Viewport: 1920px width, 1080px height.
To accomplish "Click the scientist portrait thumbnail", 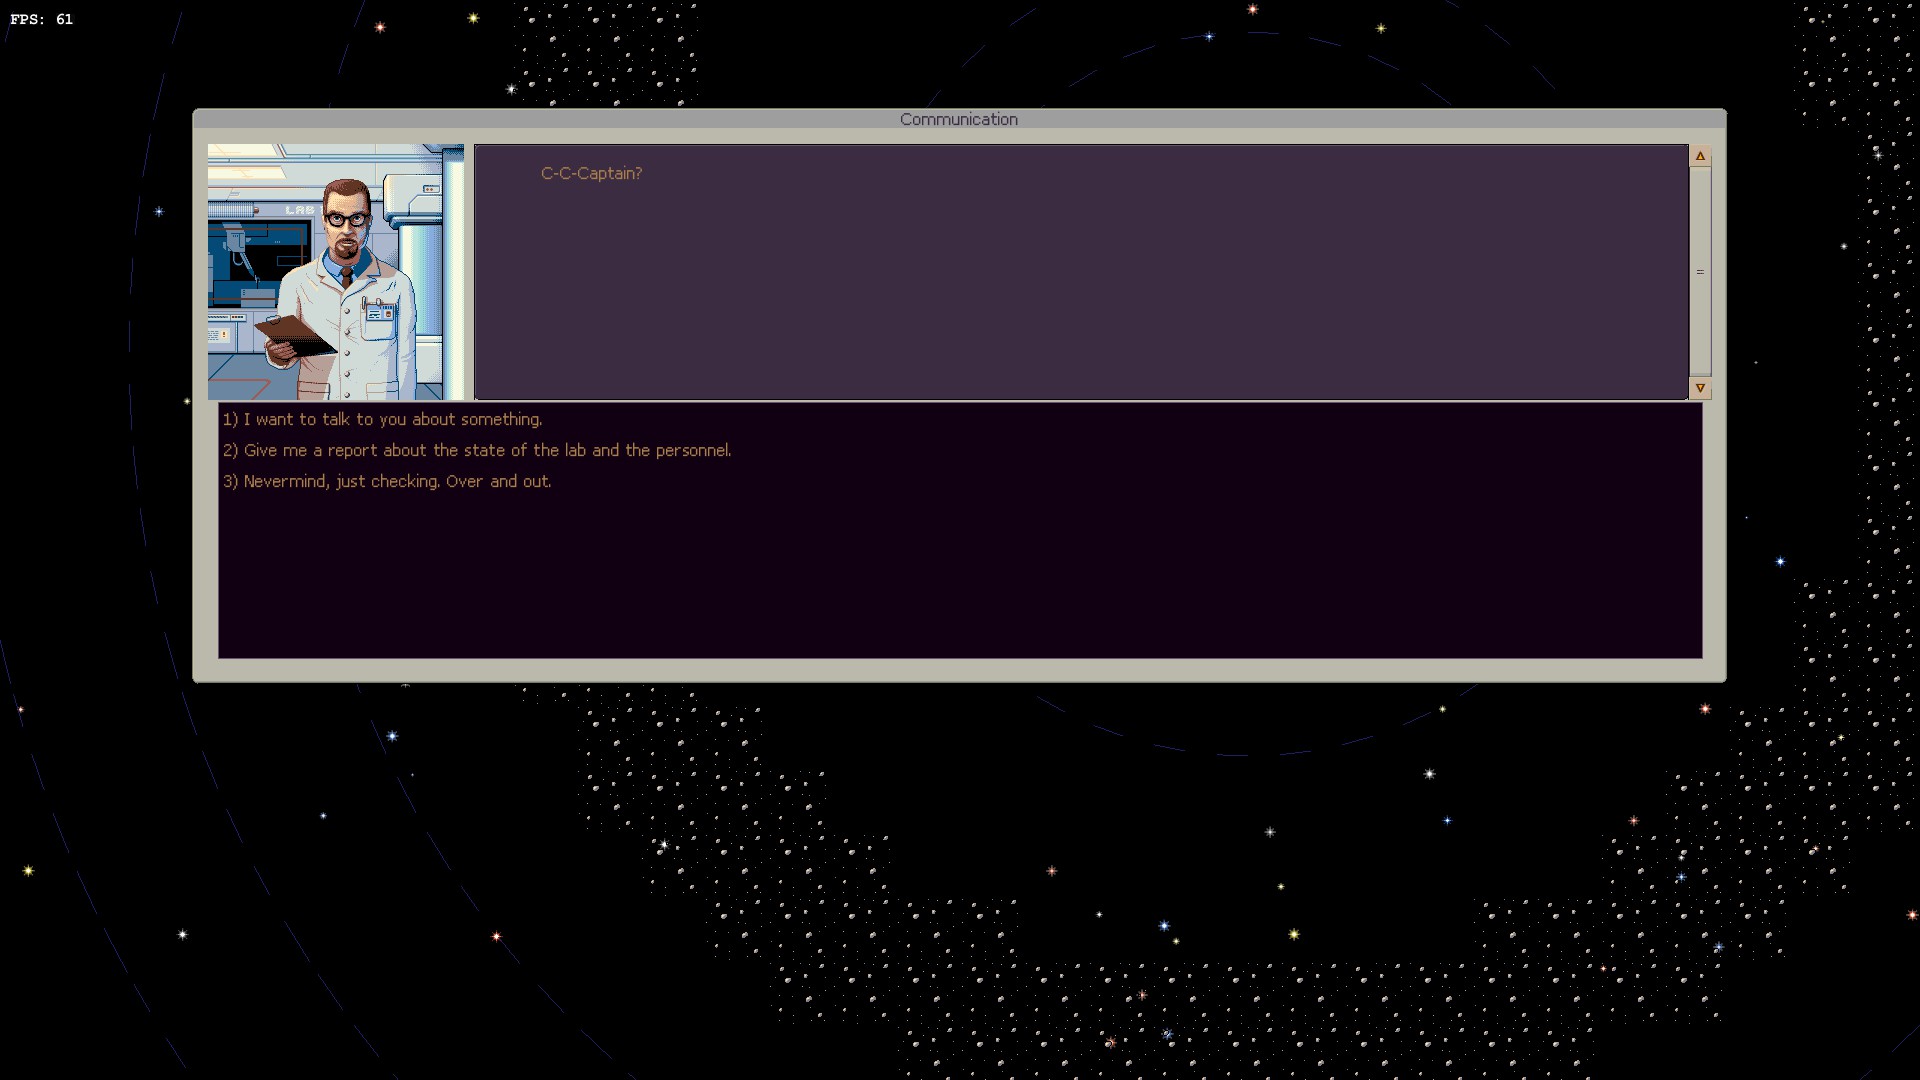I will point(336,272).
